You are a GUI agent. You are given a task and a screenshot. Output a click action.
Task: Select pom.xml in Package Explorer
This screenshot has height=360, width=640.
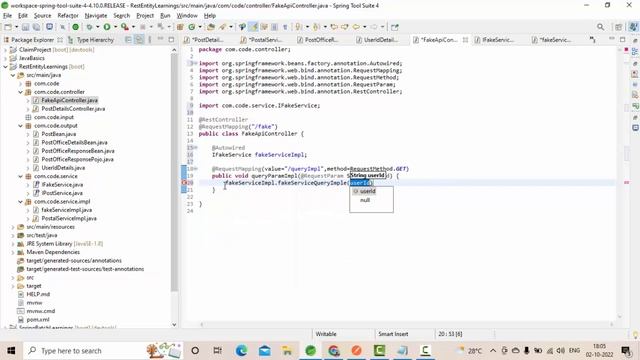(x=38, y=320)
